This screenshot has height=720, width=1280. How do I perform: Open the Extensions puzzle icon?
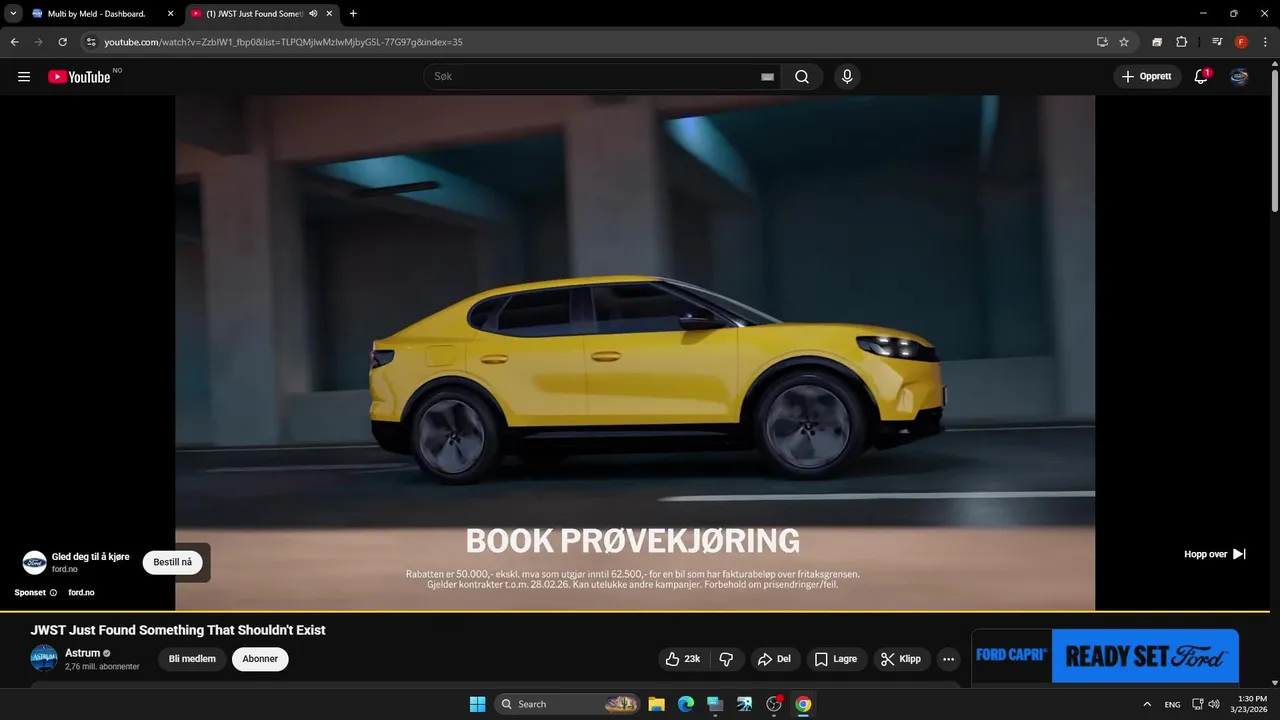pos(1181,42)
